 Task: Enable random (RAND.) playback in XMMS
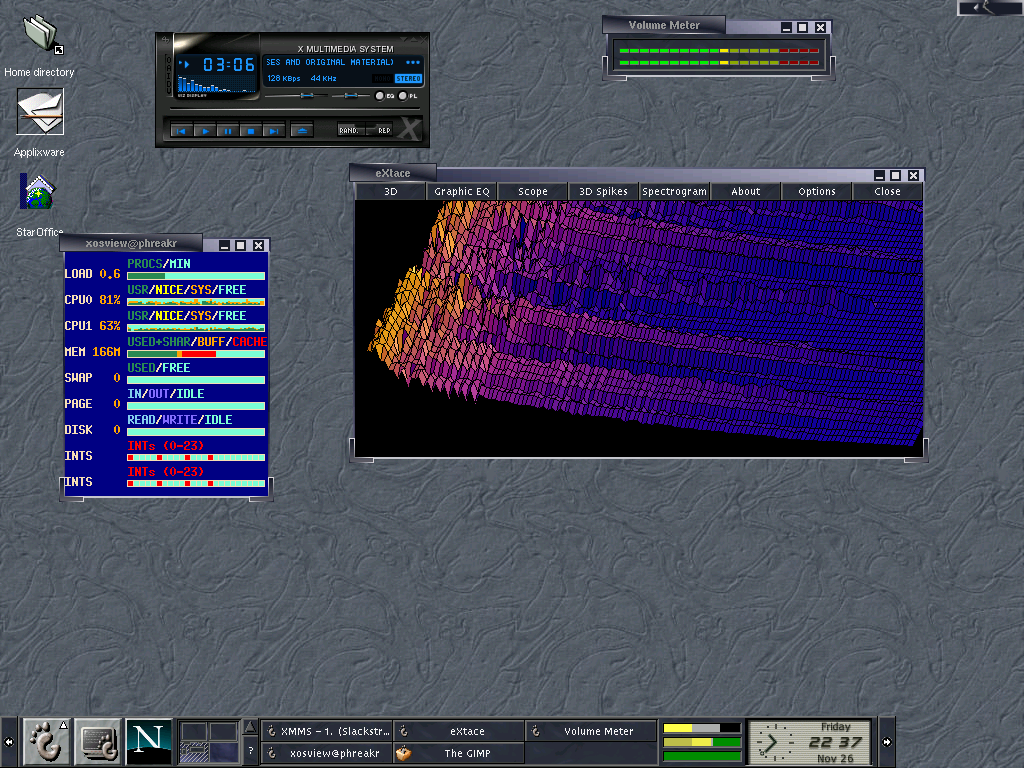[349, 130]
